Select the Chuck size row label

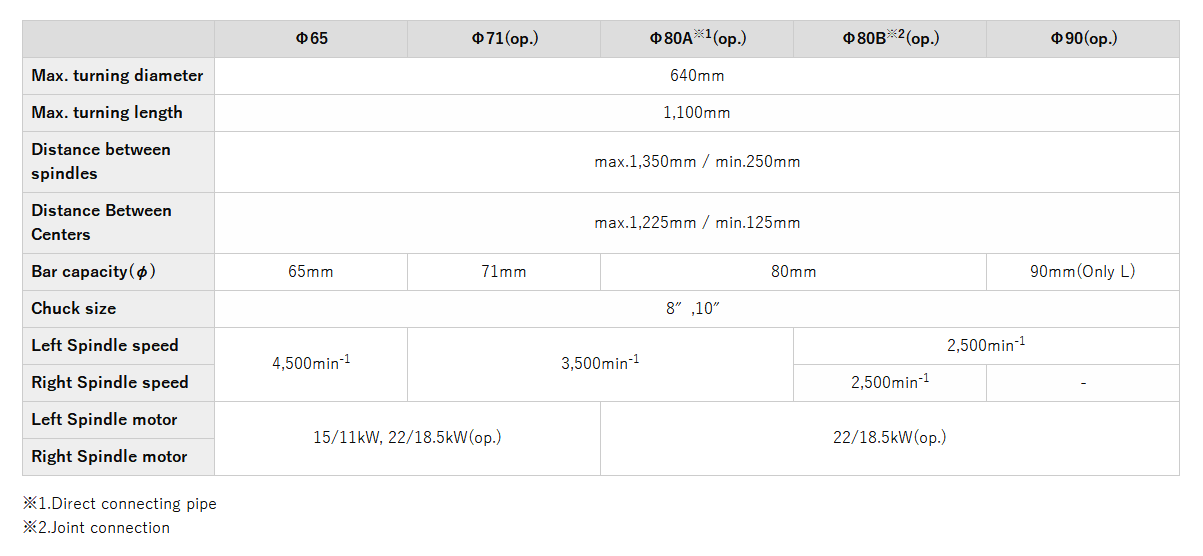click(118, 309)
